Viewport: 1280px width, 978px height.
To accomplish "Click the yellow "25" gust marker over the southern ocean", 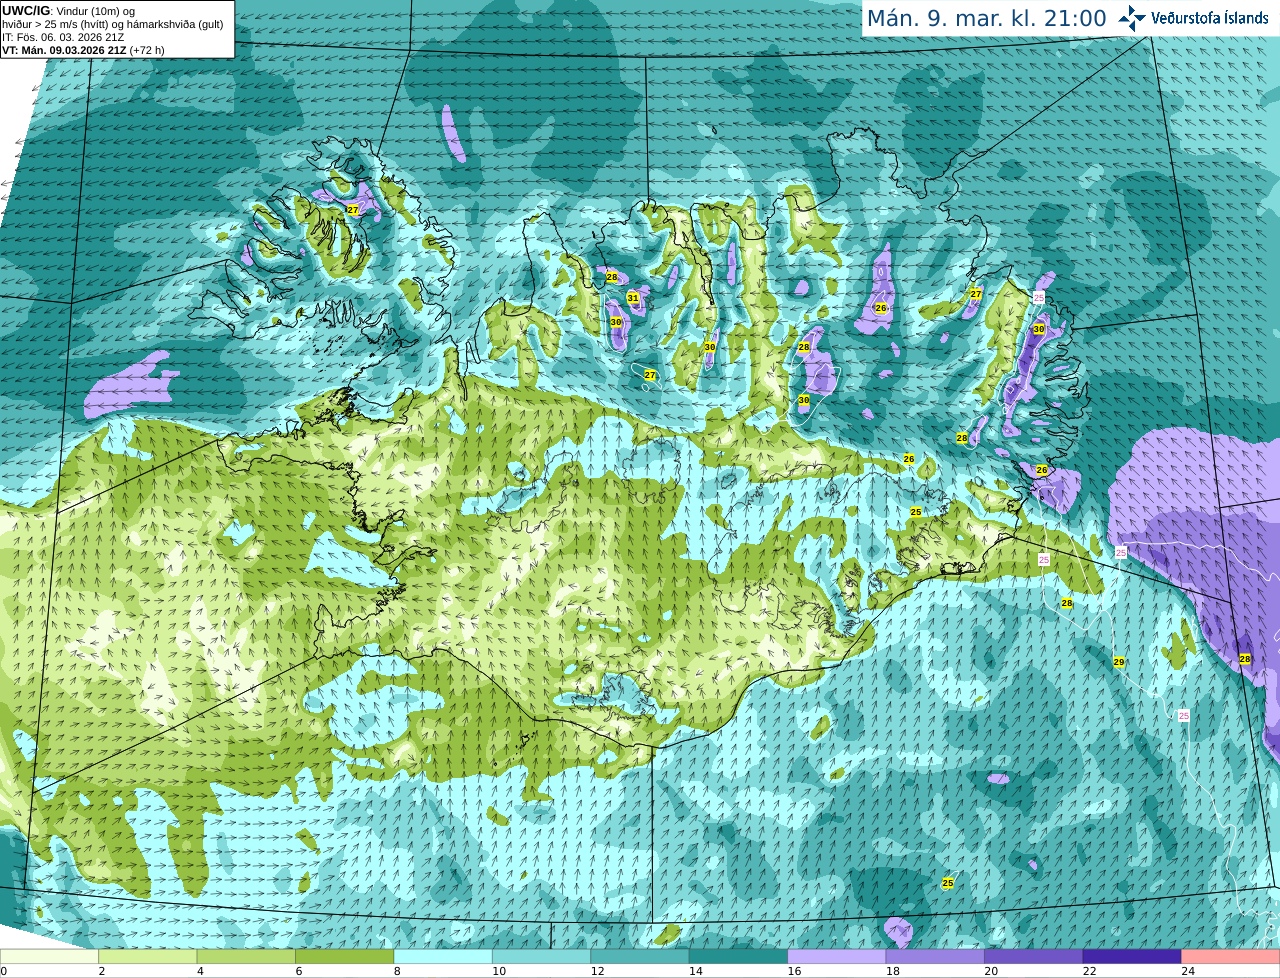I will pyautogui.click(x=948, y=883).
